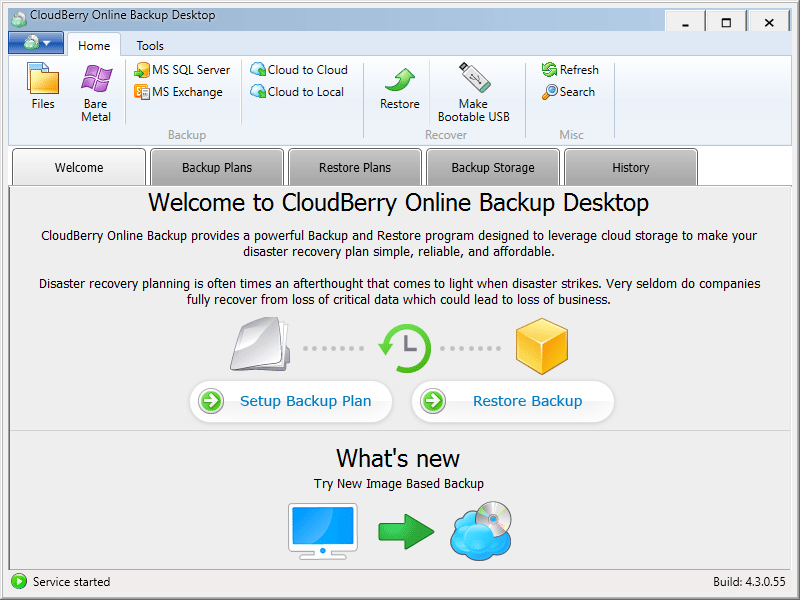
Task: Click the Build: 4.3.0.55 version text
Action: [749, 582]
